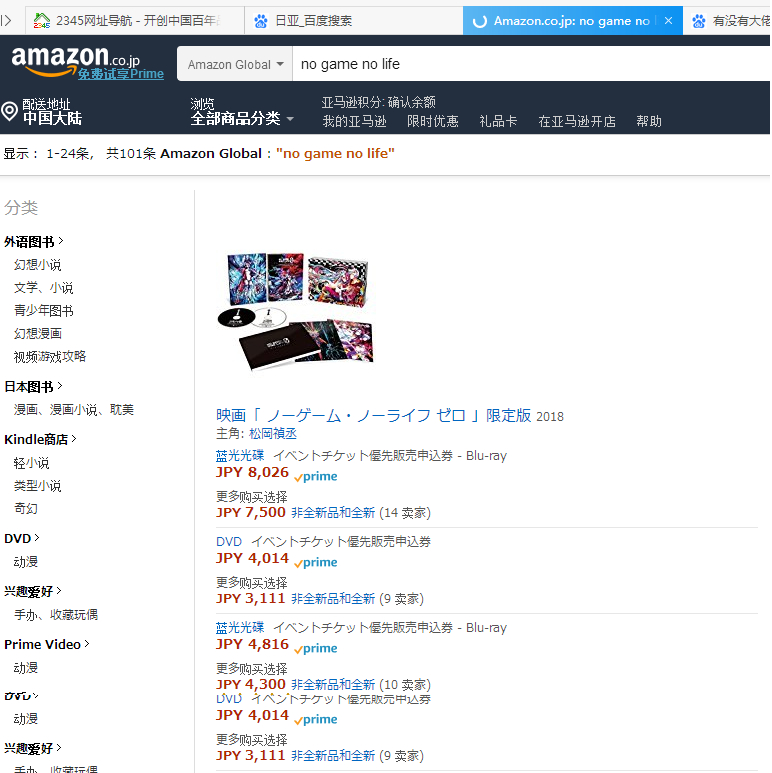Click the JPY 4,014 price under first DVD
The height and width of the screenshot is (773, 772).
(252, 558)
